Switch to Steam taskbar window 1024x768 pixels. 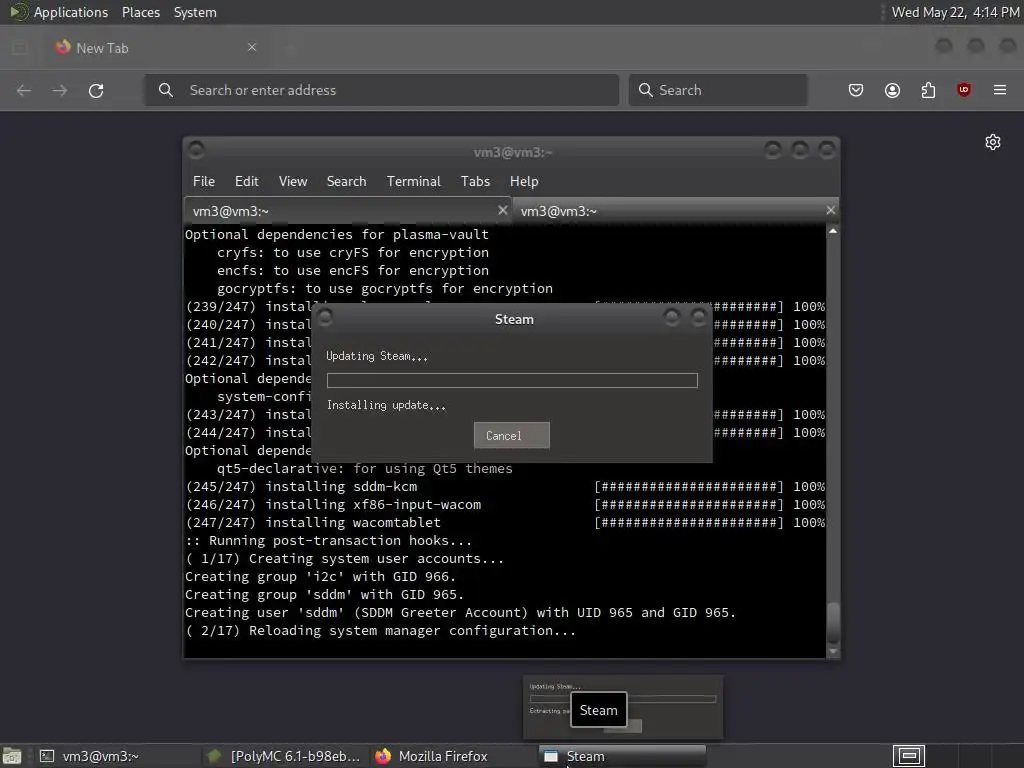pyautogui.click(x=622, y=756)
